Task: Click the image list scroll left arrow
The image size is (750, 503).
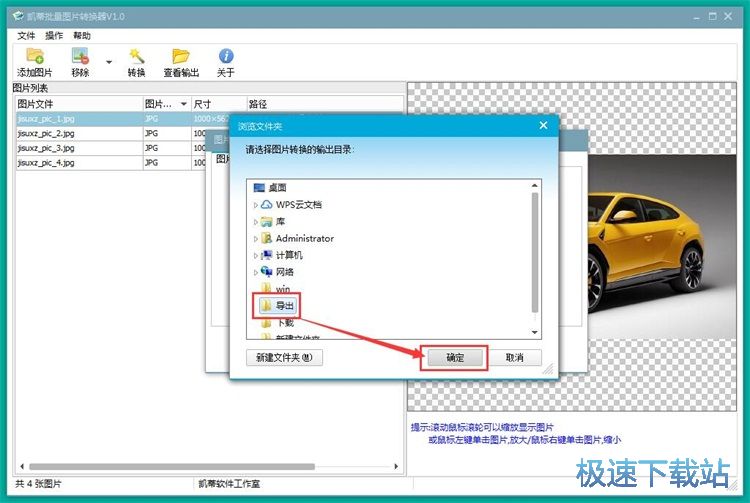Action: pyautogui.click(x=22, y=466)
